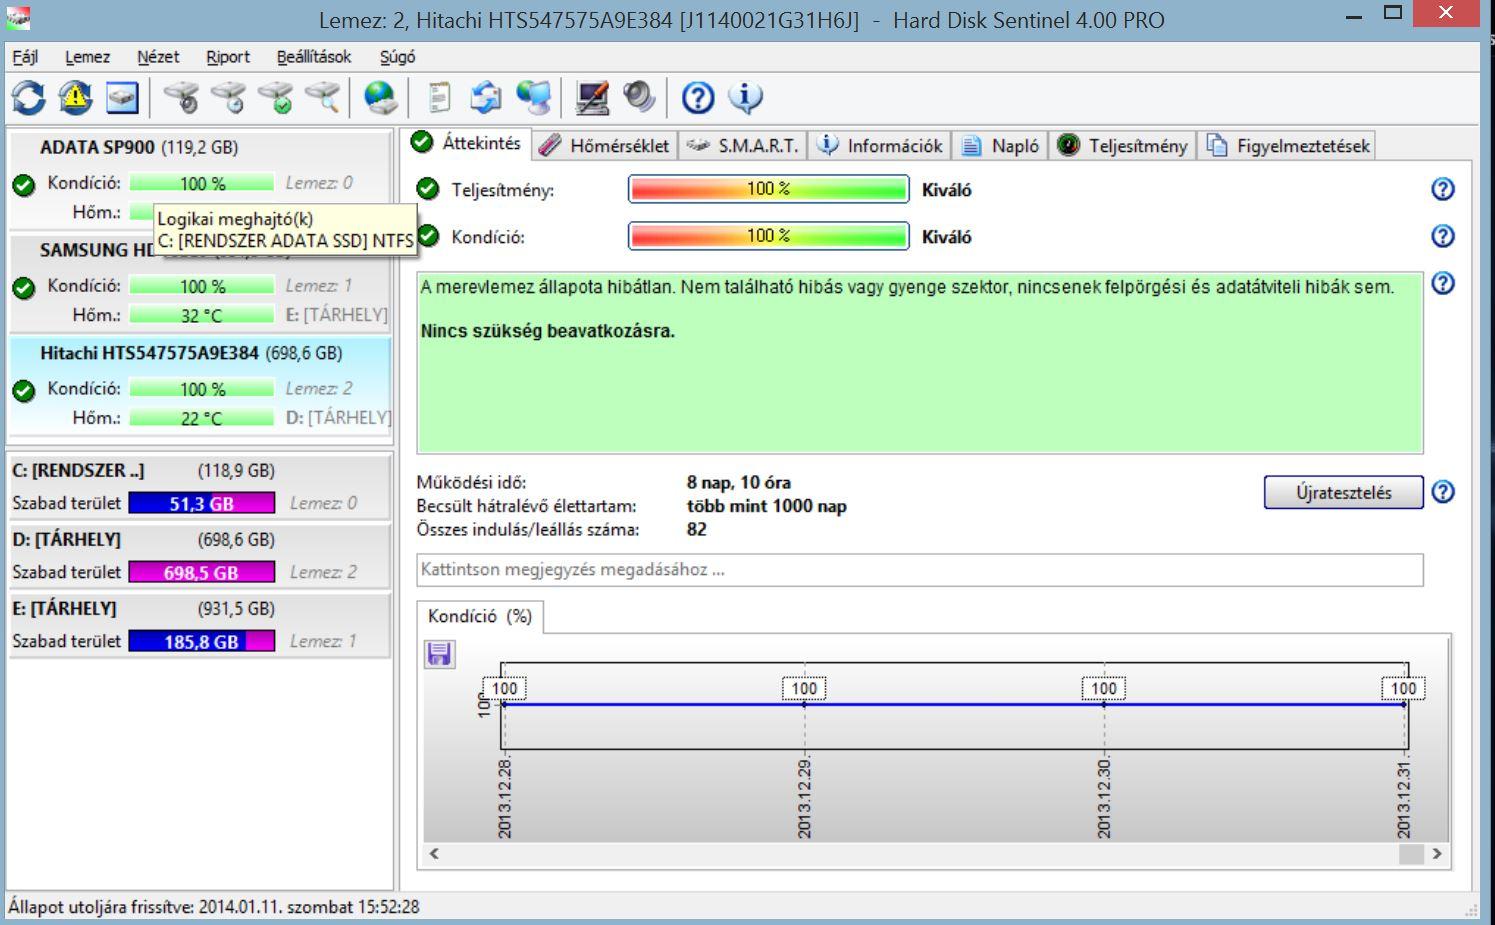Click the 22 °C temperature bar of Hitachi disk
Screen dimensions: 1495x925
click(x=201, y=418)
